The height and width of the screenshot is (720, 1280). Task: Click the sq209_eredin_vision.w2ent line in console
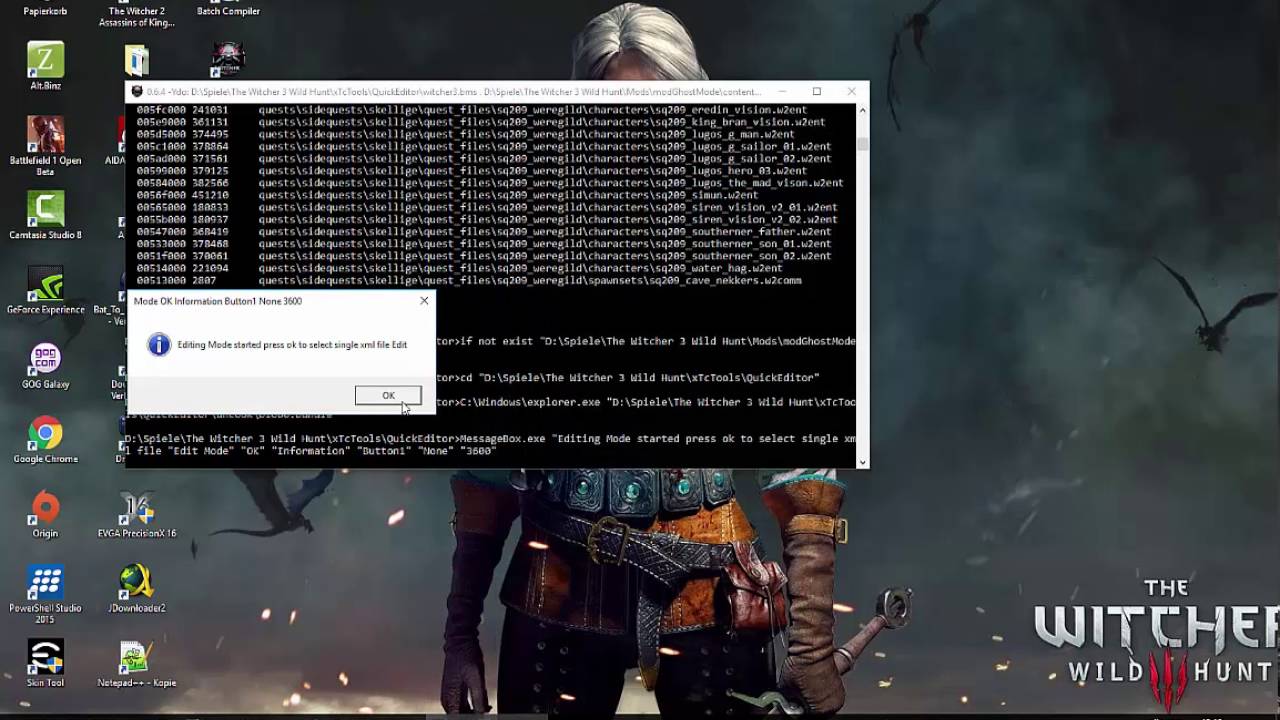472,110
